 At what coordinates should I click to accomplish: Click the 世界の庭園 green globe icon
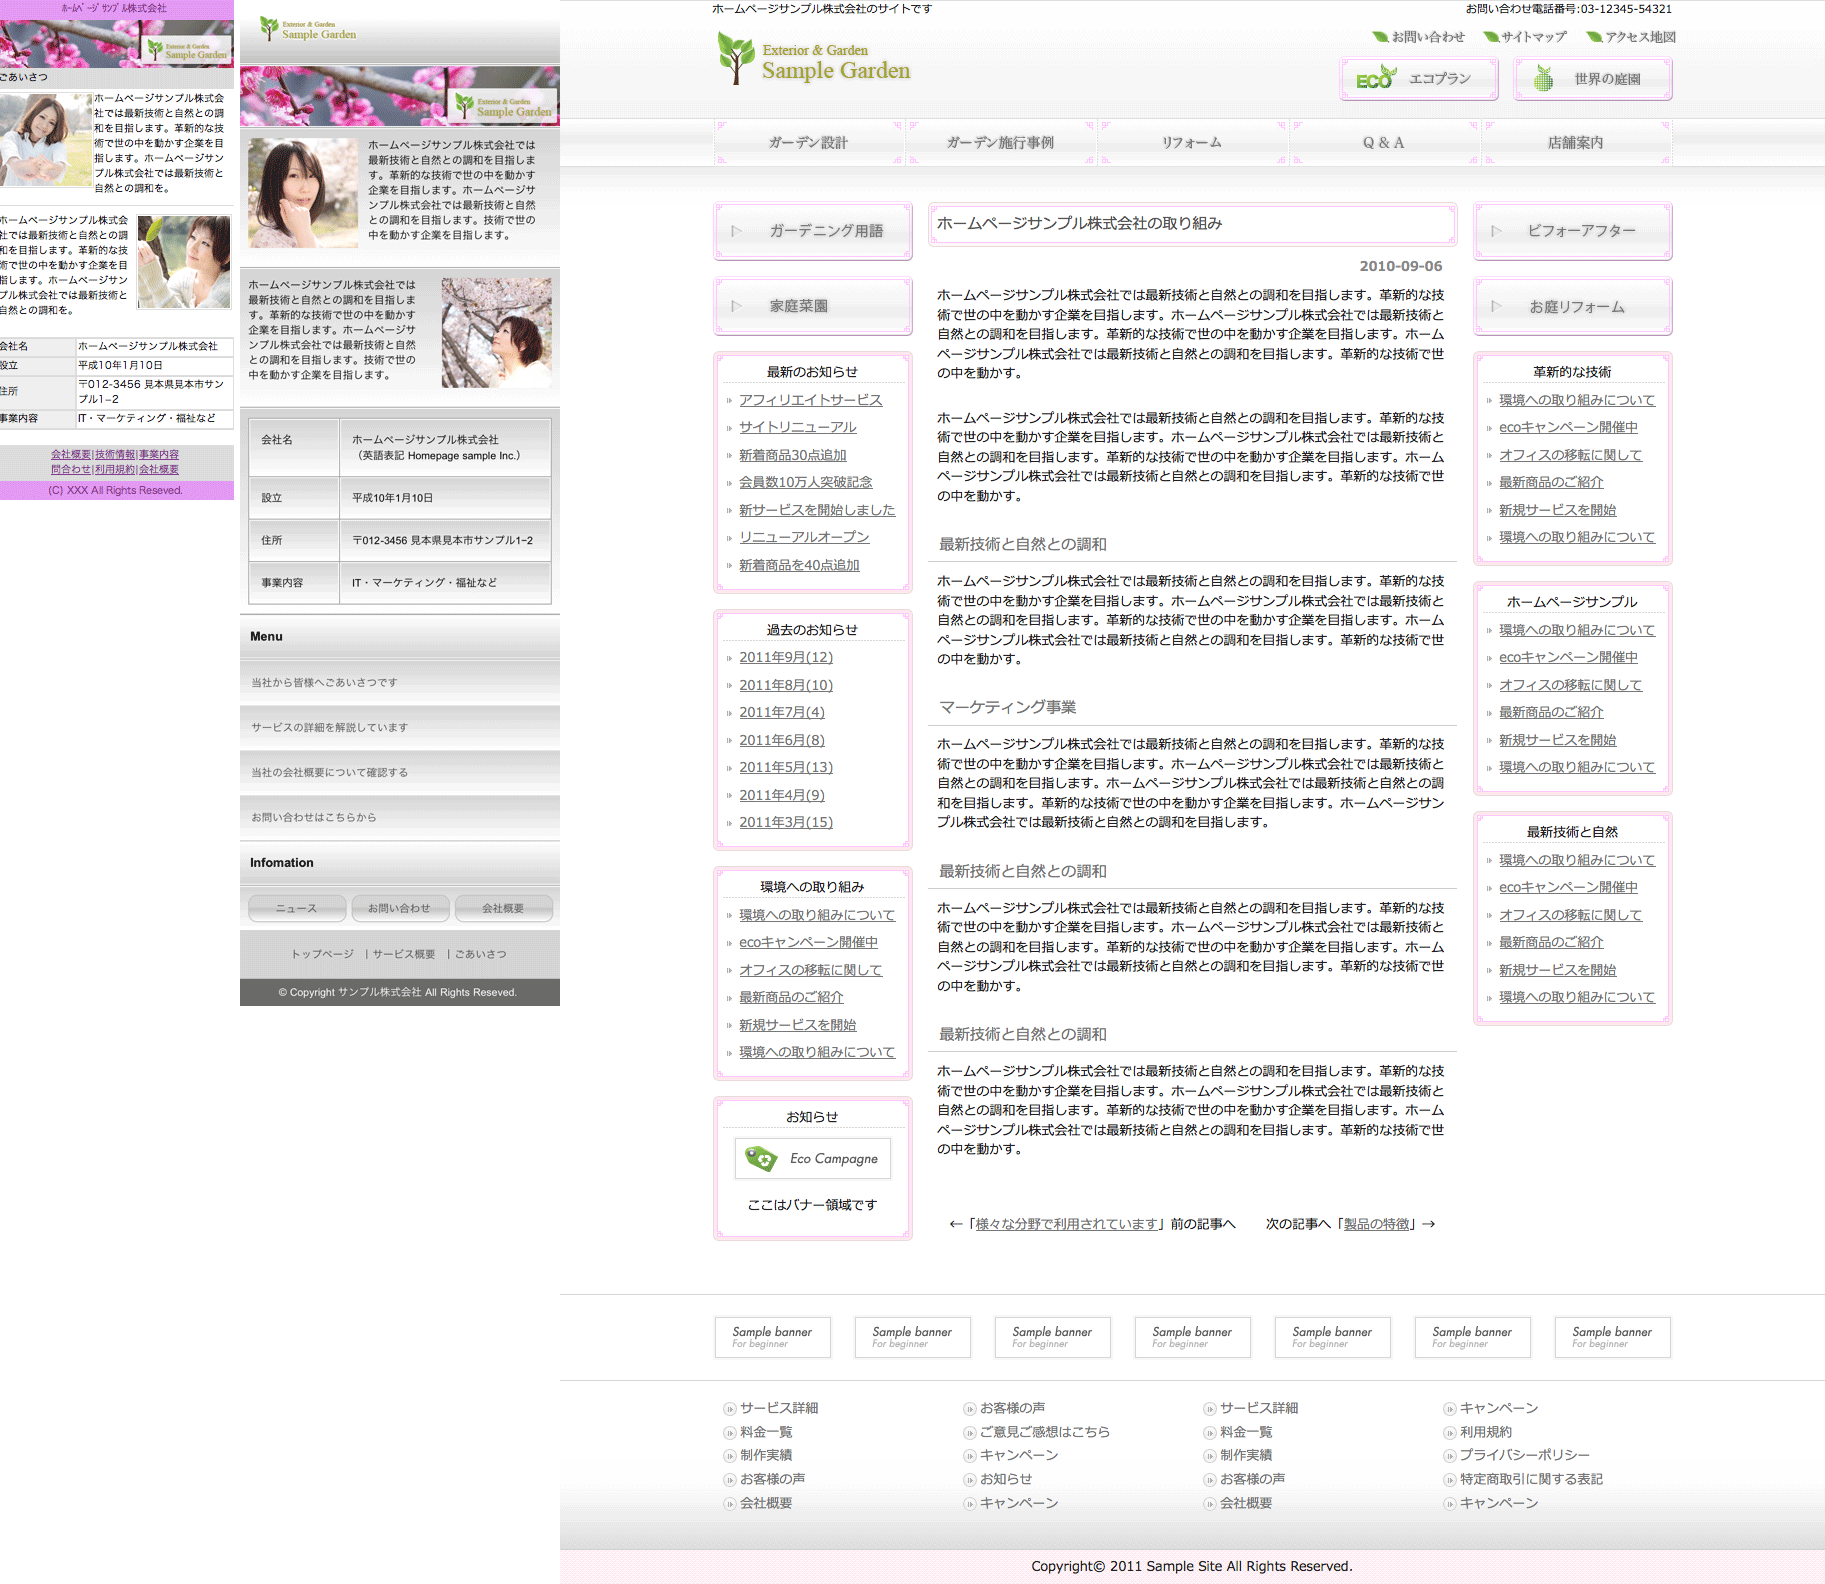coord(1544,79)
